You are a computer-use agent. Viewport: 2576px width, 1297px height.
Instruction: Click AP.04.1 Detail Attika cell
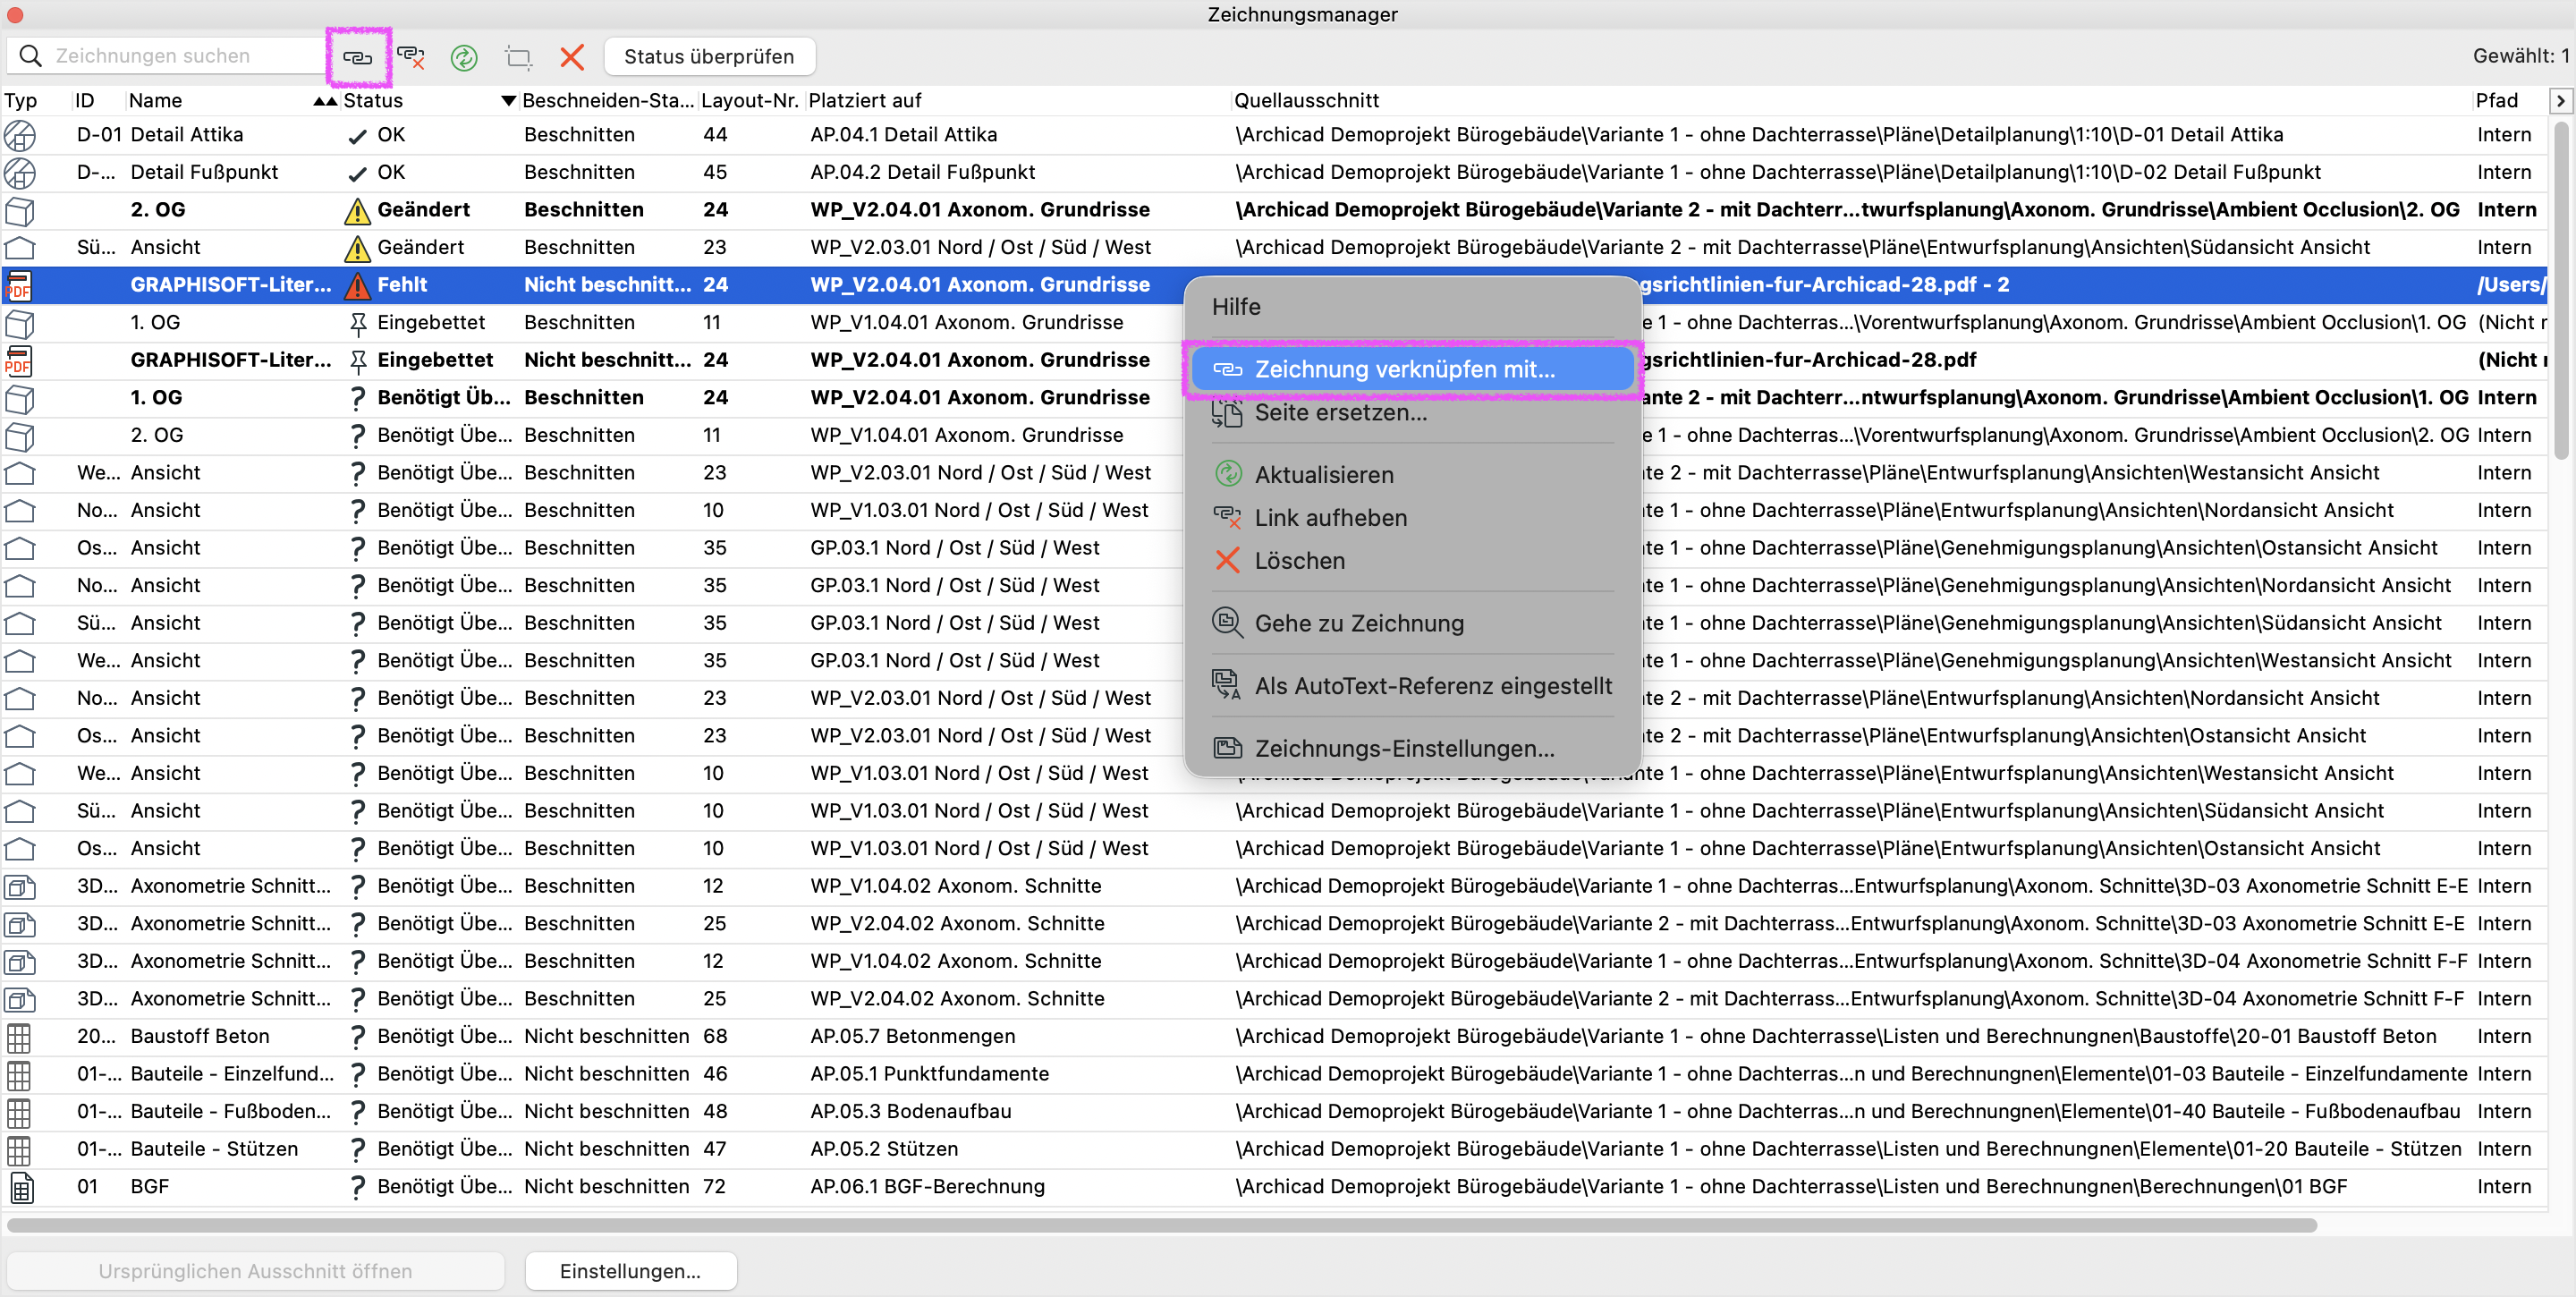pos(903,135)
